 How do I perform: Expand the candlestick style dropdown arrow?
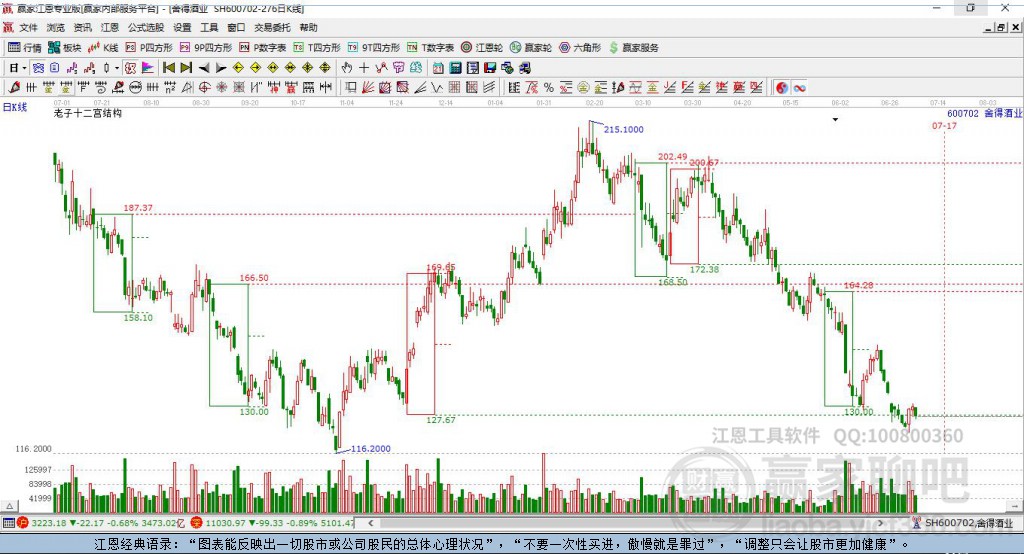point(117,68)
